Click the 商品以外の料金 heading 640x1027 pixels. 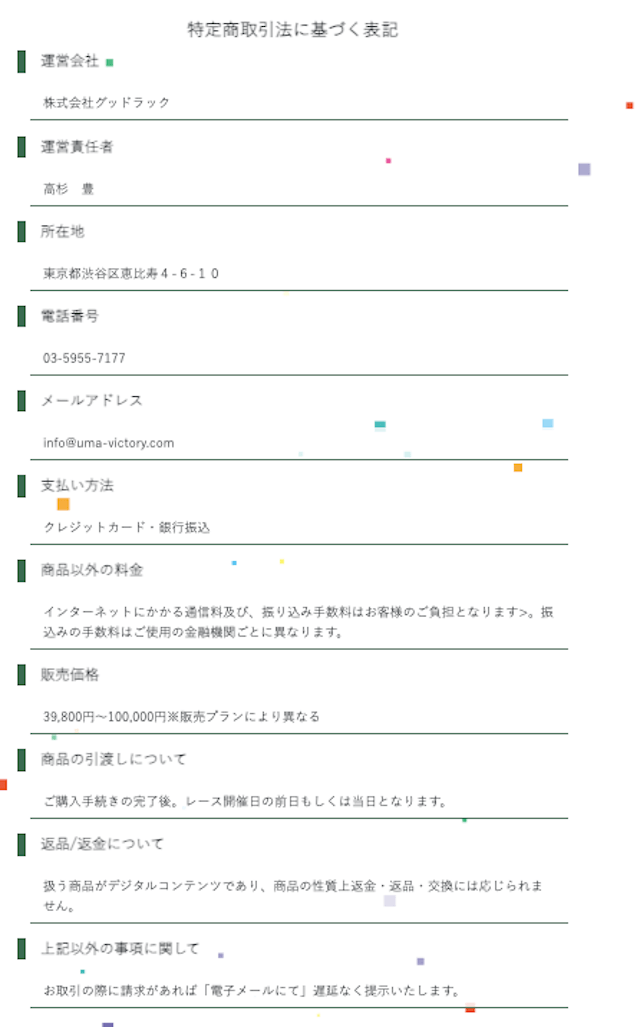coord(92,570)
